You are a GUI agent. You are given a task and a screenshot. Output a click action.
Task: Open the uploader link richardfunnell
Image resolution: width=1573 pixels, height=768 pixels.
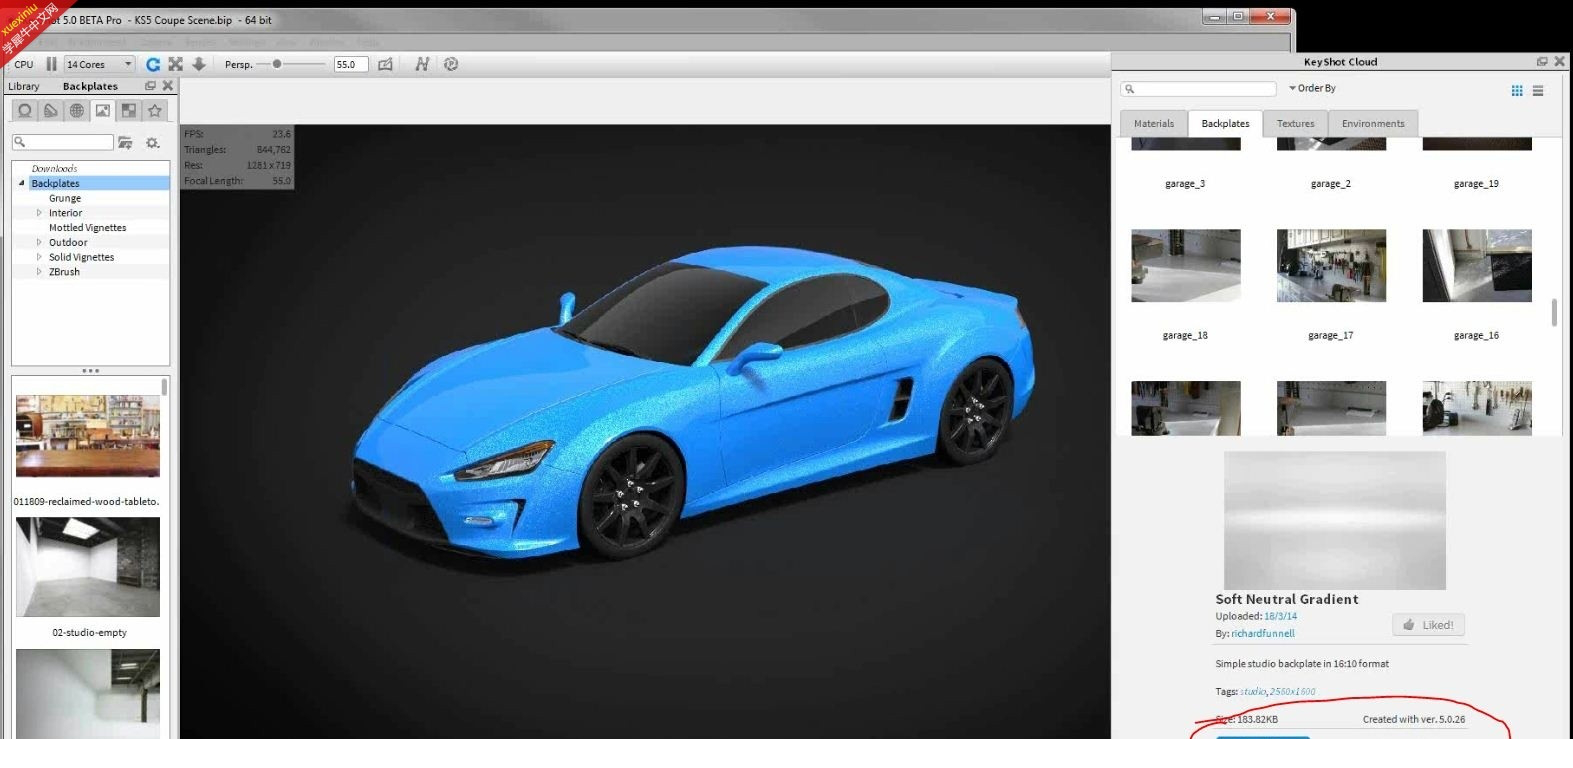[1263, 633]
